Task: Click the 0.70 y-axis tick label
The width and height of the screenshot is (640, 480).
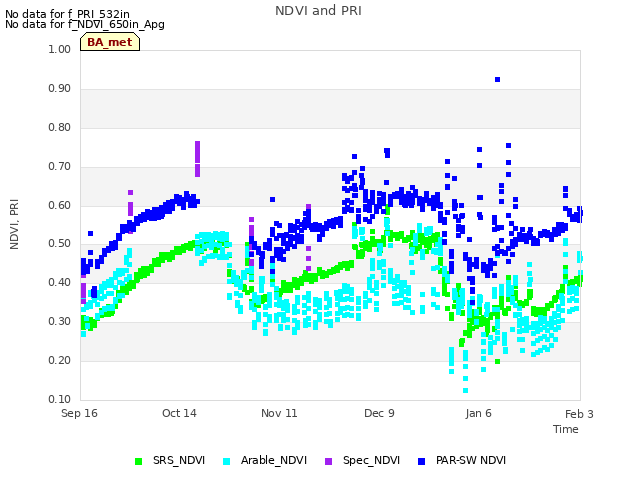Action: click(x=60, y=167)
